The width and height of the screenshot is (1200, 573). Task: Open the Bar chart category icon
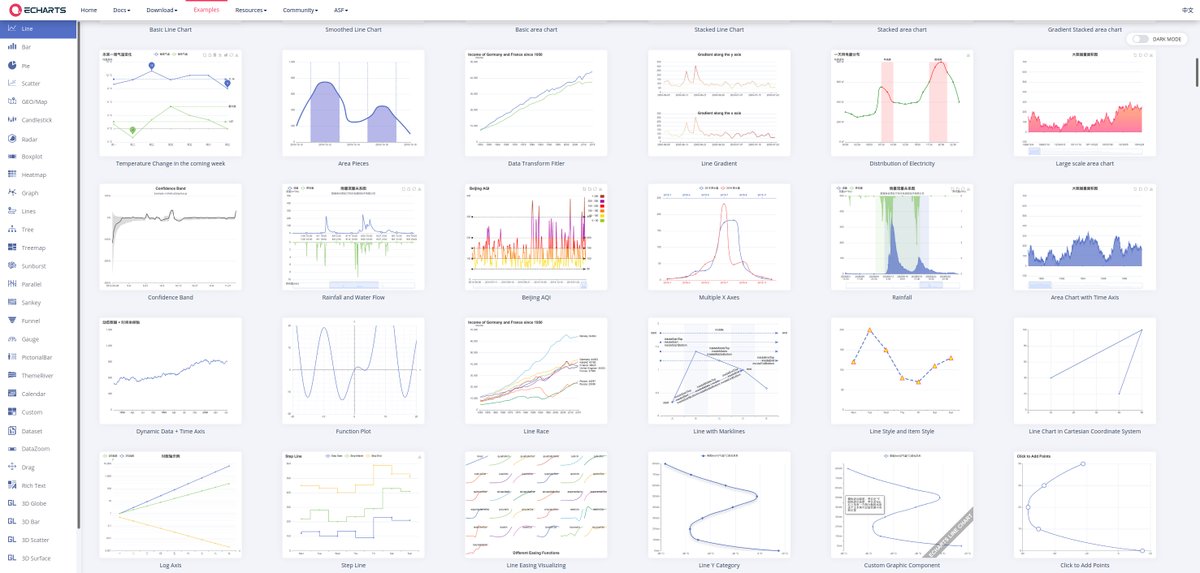click(10, 47)
